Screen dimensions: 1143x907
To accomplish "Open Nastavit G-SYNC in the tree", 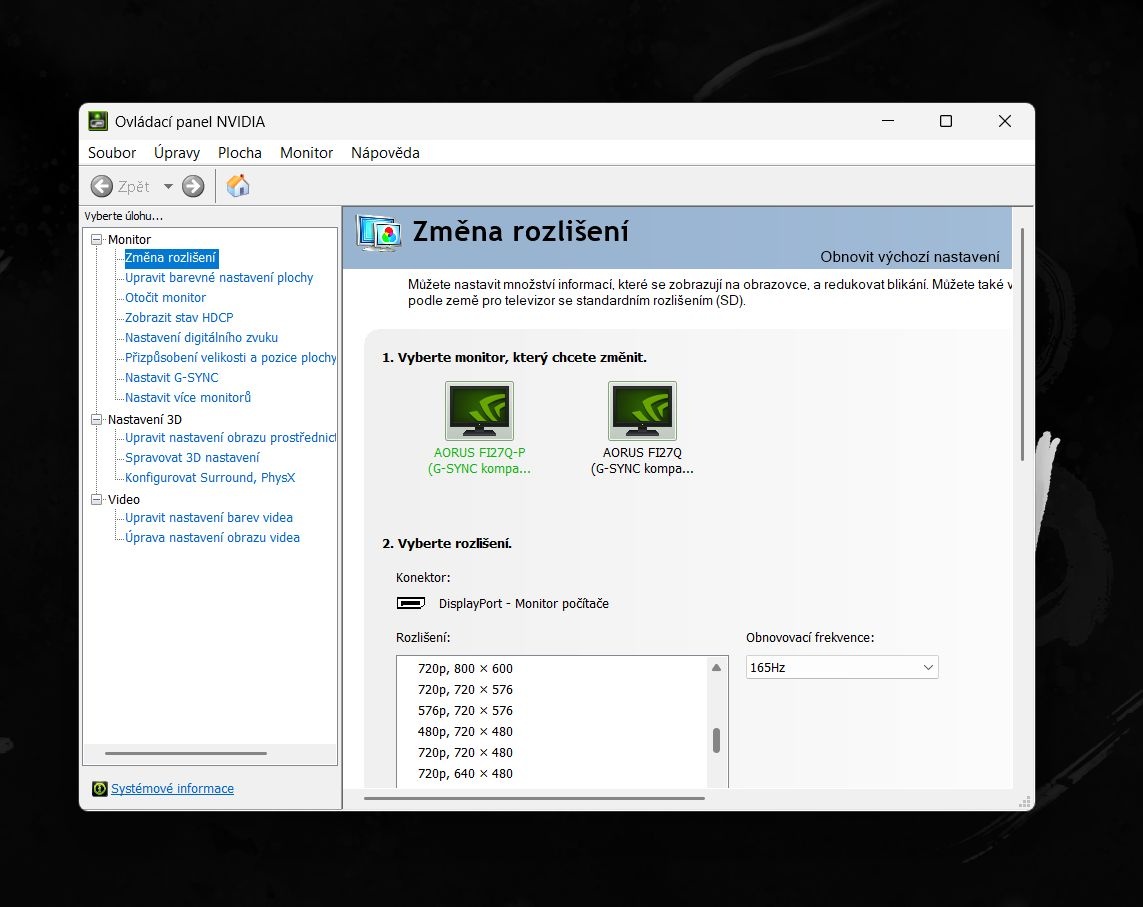I will coord(171,378).
